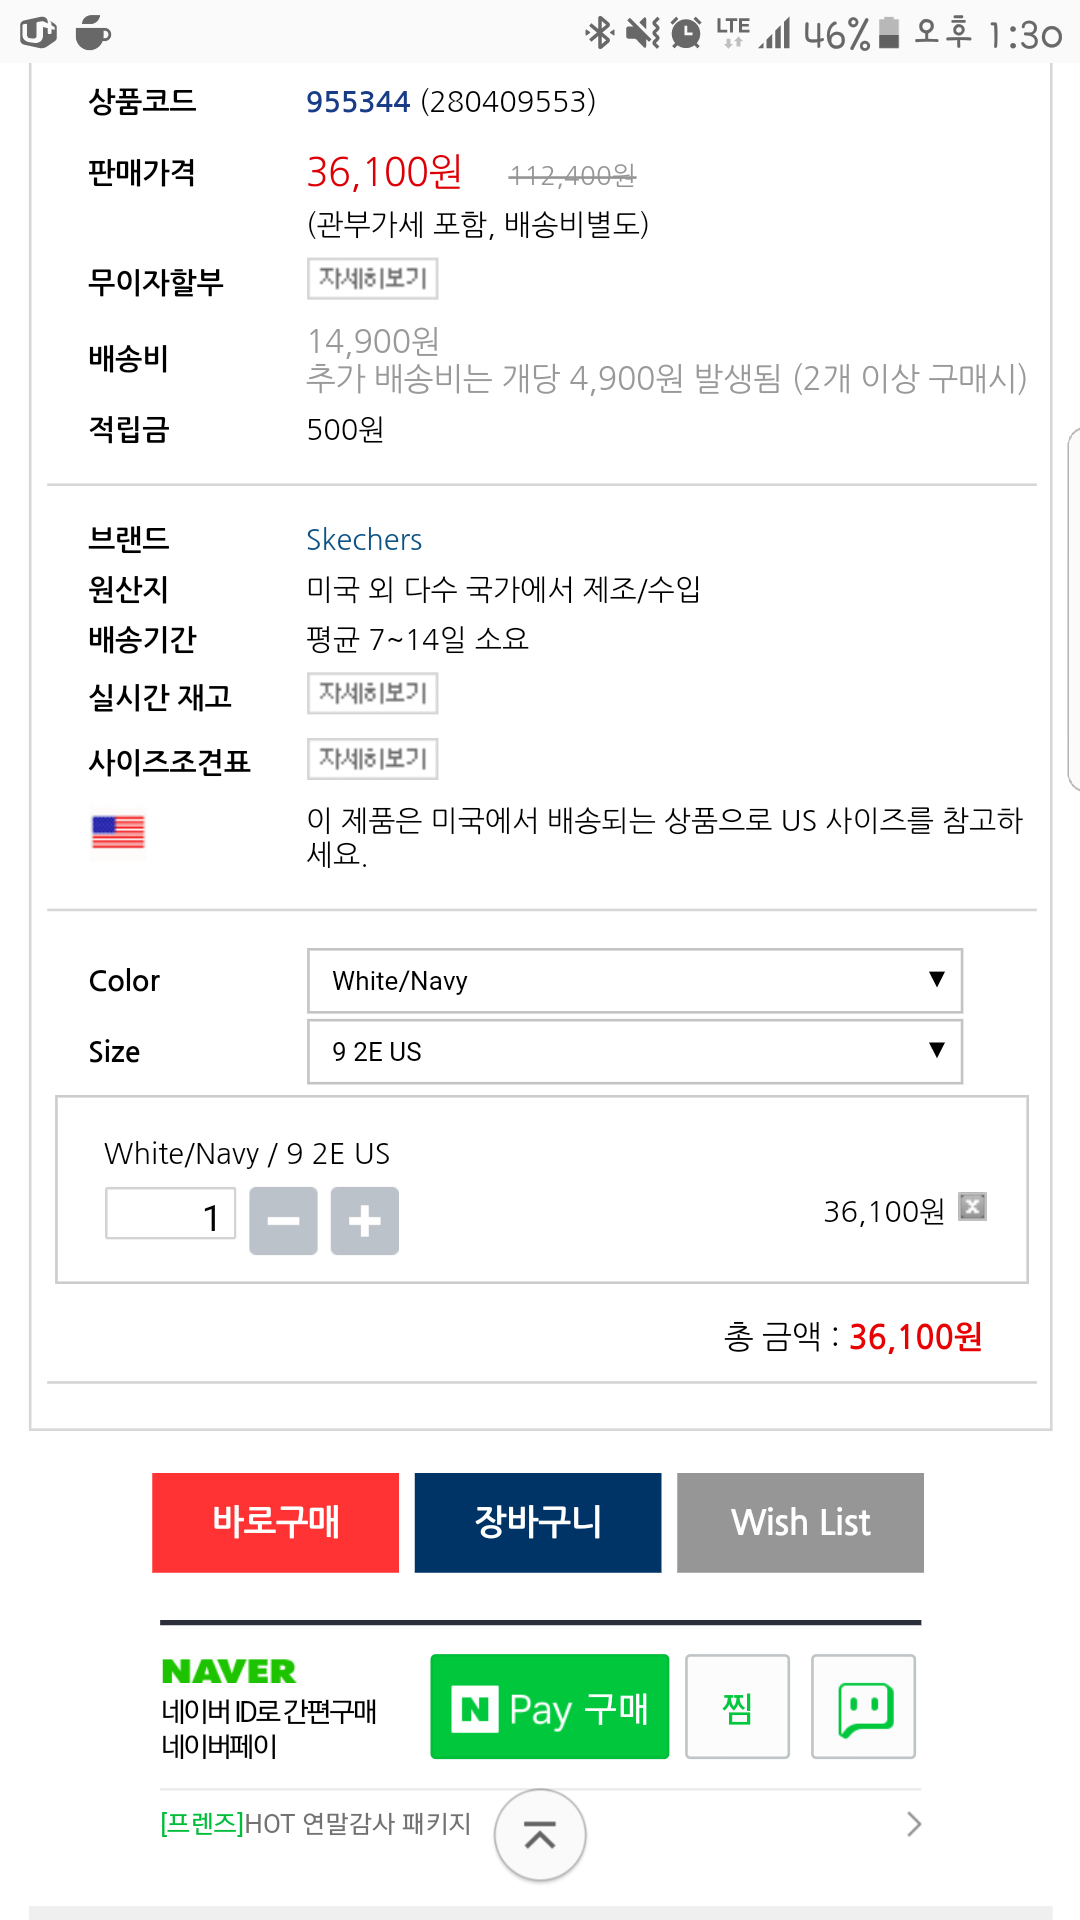Viewport: 1080px width, 1920px height.
Task: Tap the red 바로구매 button
Action: (x=275, y=1522)
